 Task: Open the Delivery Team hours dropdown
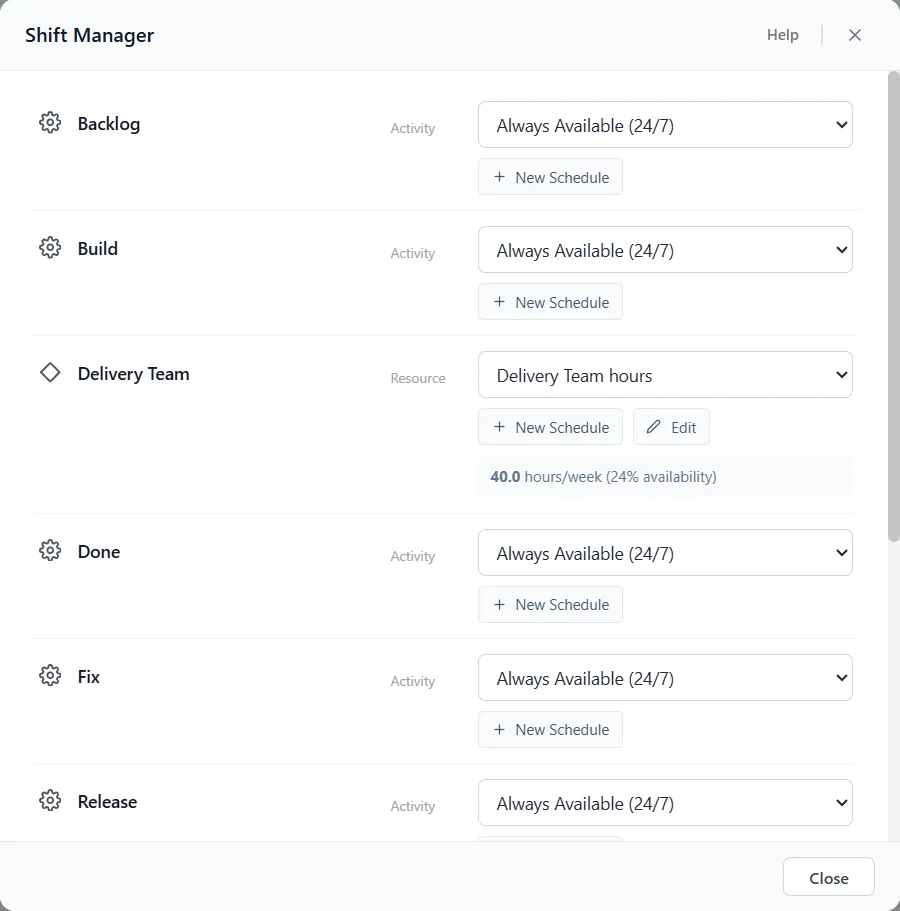pos(665,375)
